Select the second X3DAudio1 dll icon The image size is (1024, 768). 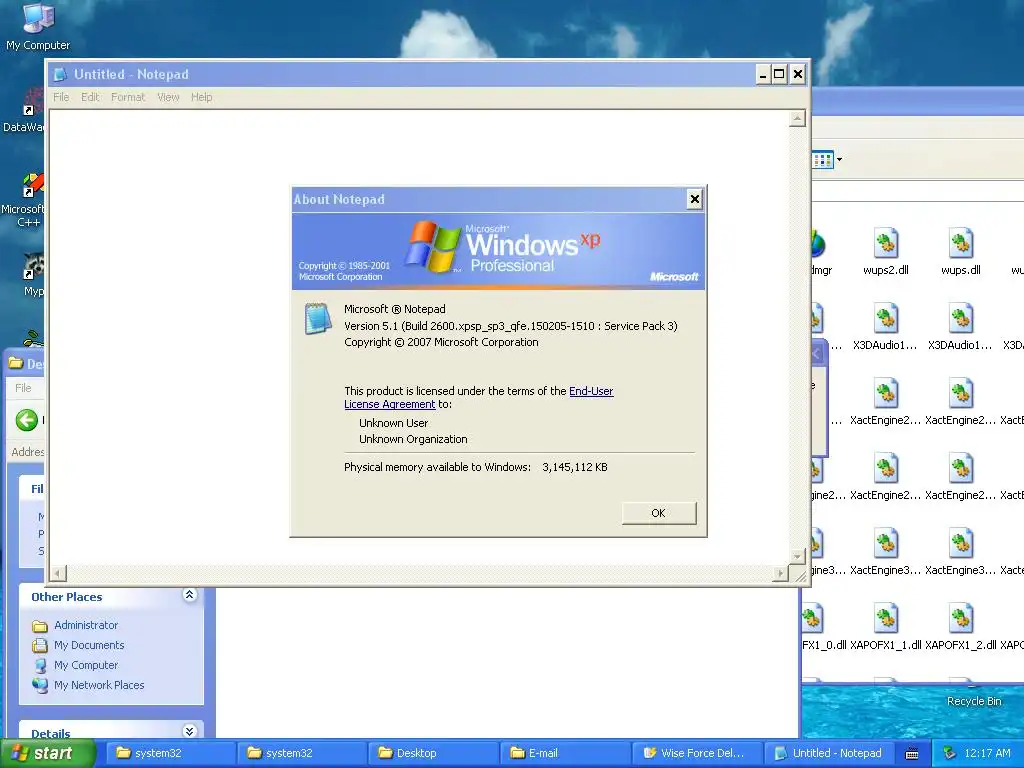[961, 319]
